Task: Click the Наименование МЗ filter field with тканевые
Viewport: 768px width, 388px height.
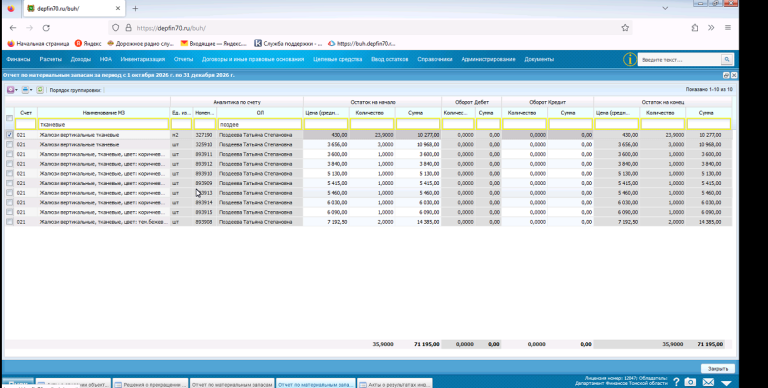Action: pos(103,124)
